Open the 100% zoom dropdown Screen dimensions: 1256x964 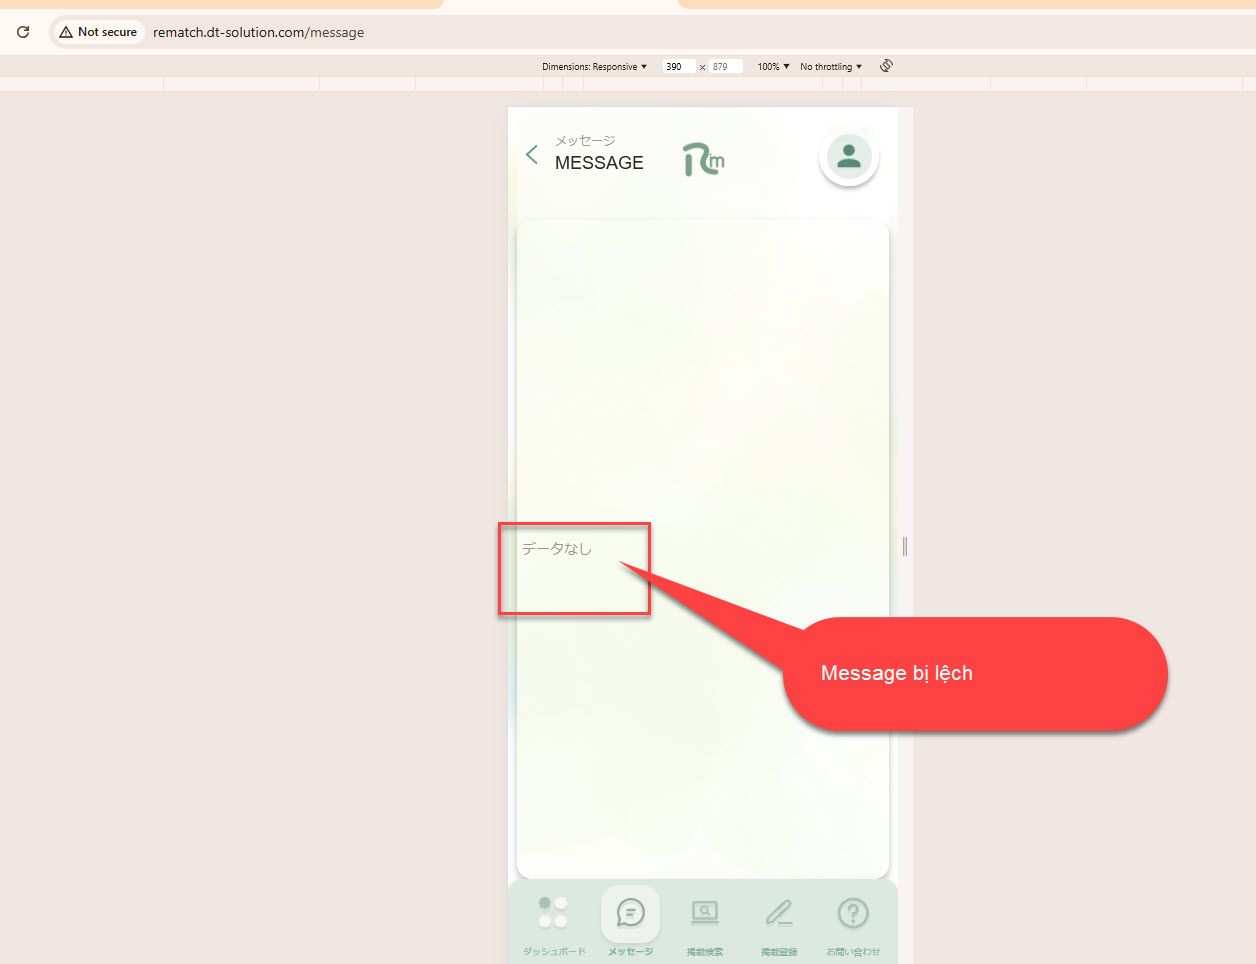(773, 67)
